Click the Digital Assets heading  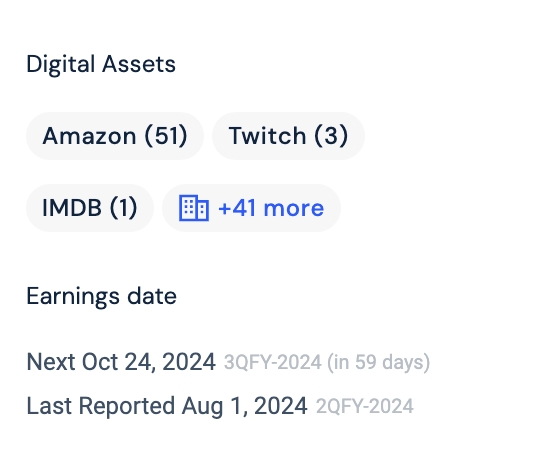click(101, 65)
